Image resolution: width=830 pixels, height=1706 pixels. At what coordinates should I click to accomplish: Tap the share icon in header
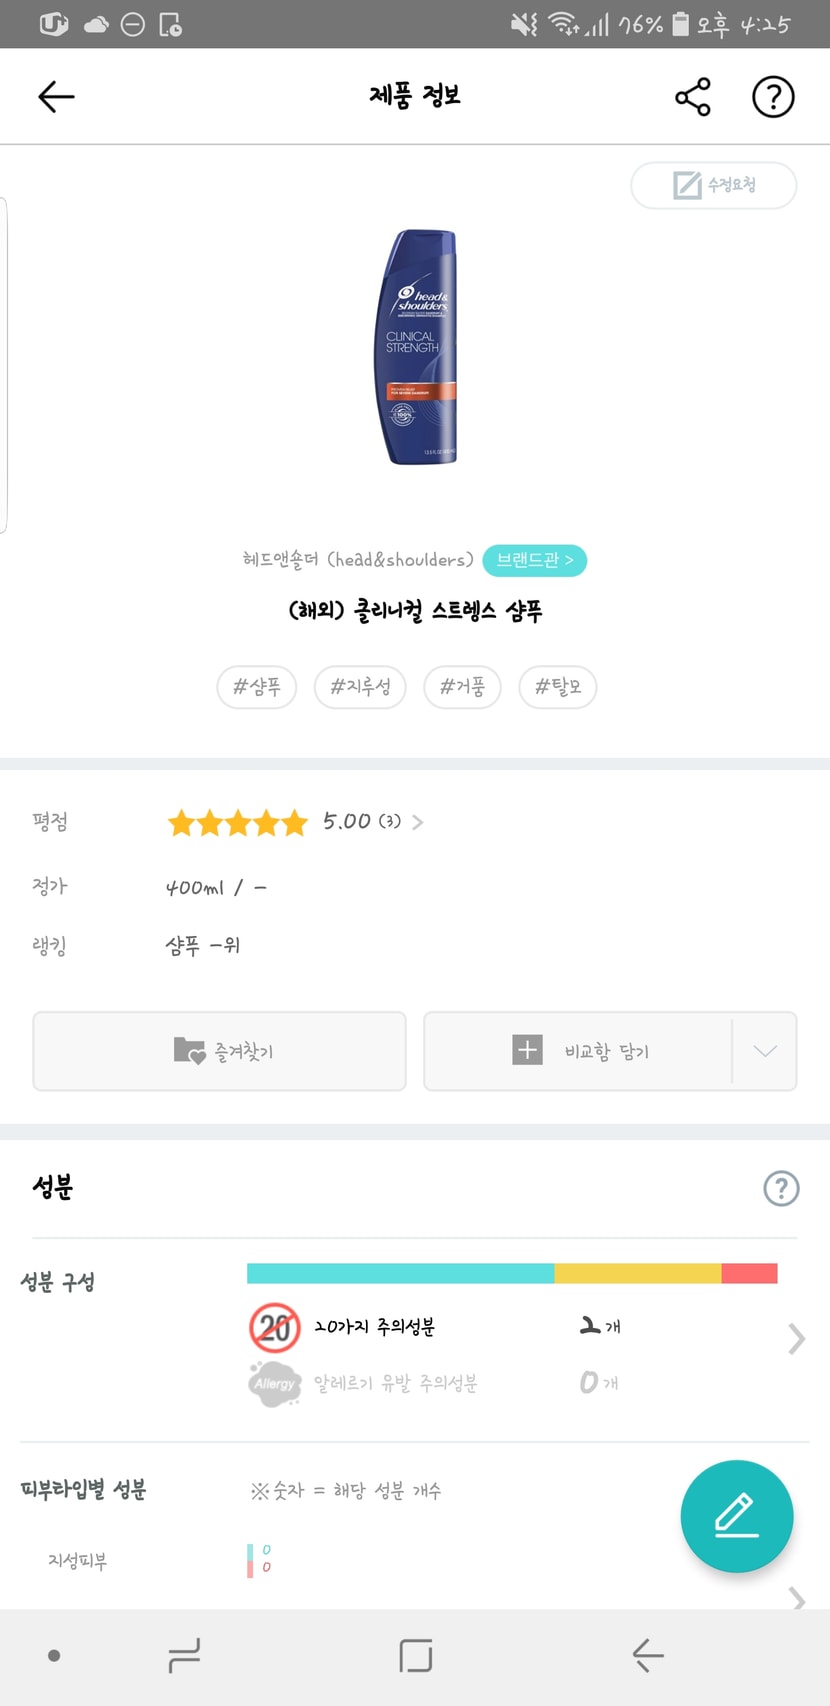(693, 97)
